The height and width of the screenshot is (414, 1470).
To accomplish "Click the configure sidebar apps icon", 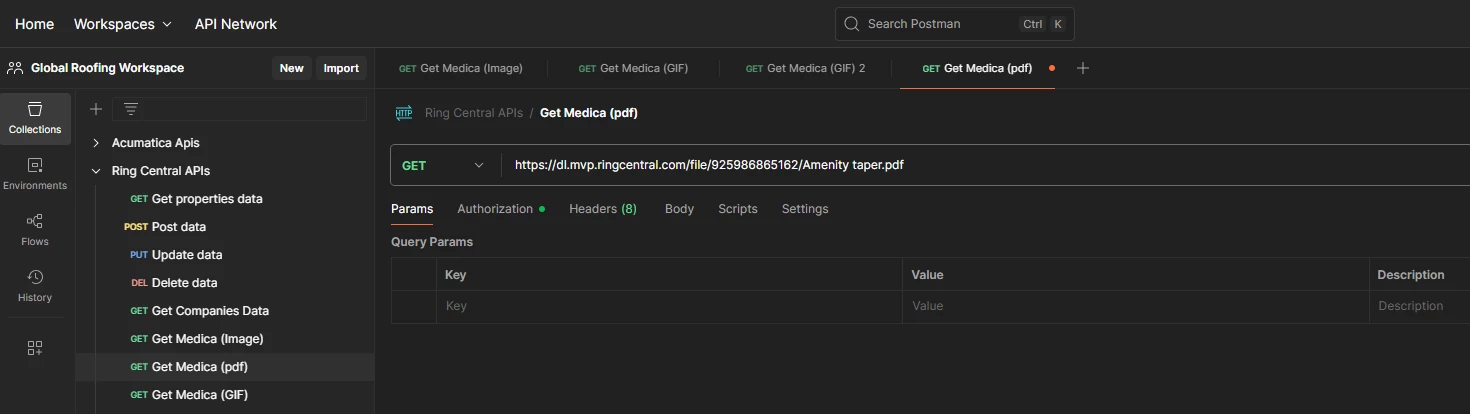I will click(35, 348).
